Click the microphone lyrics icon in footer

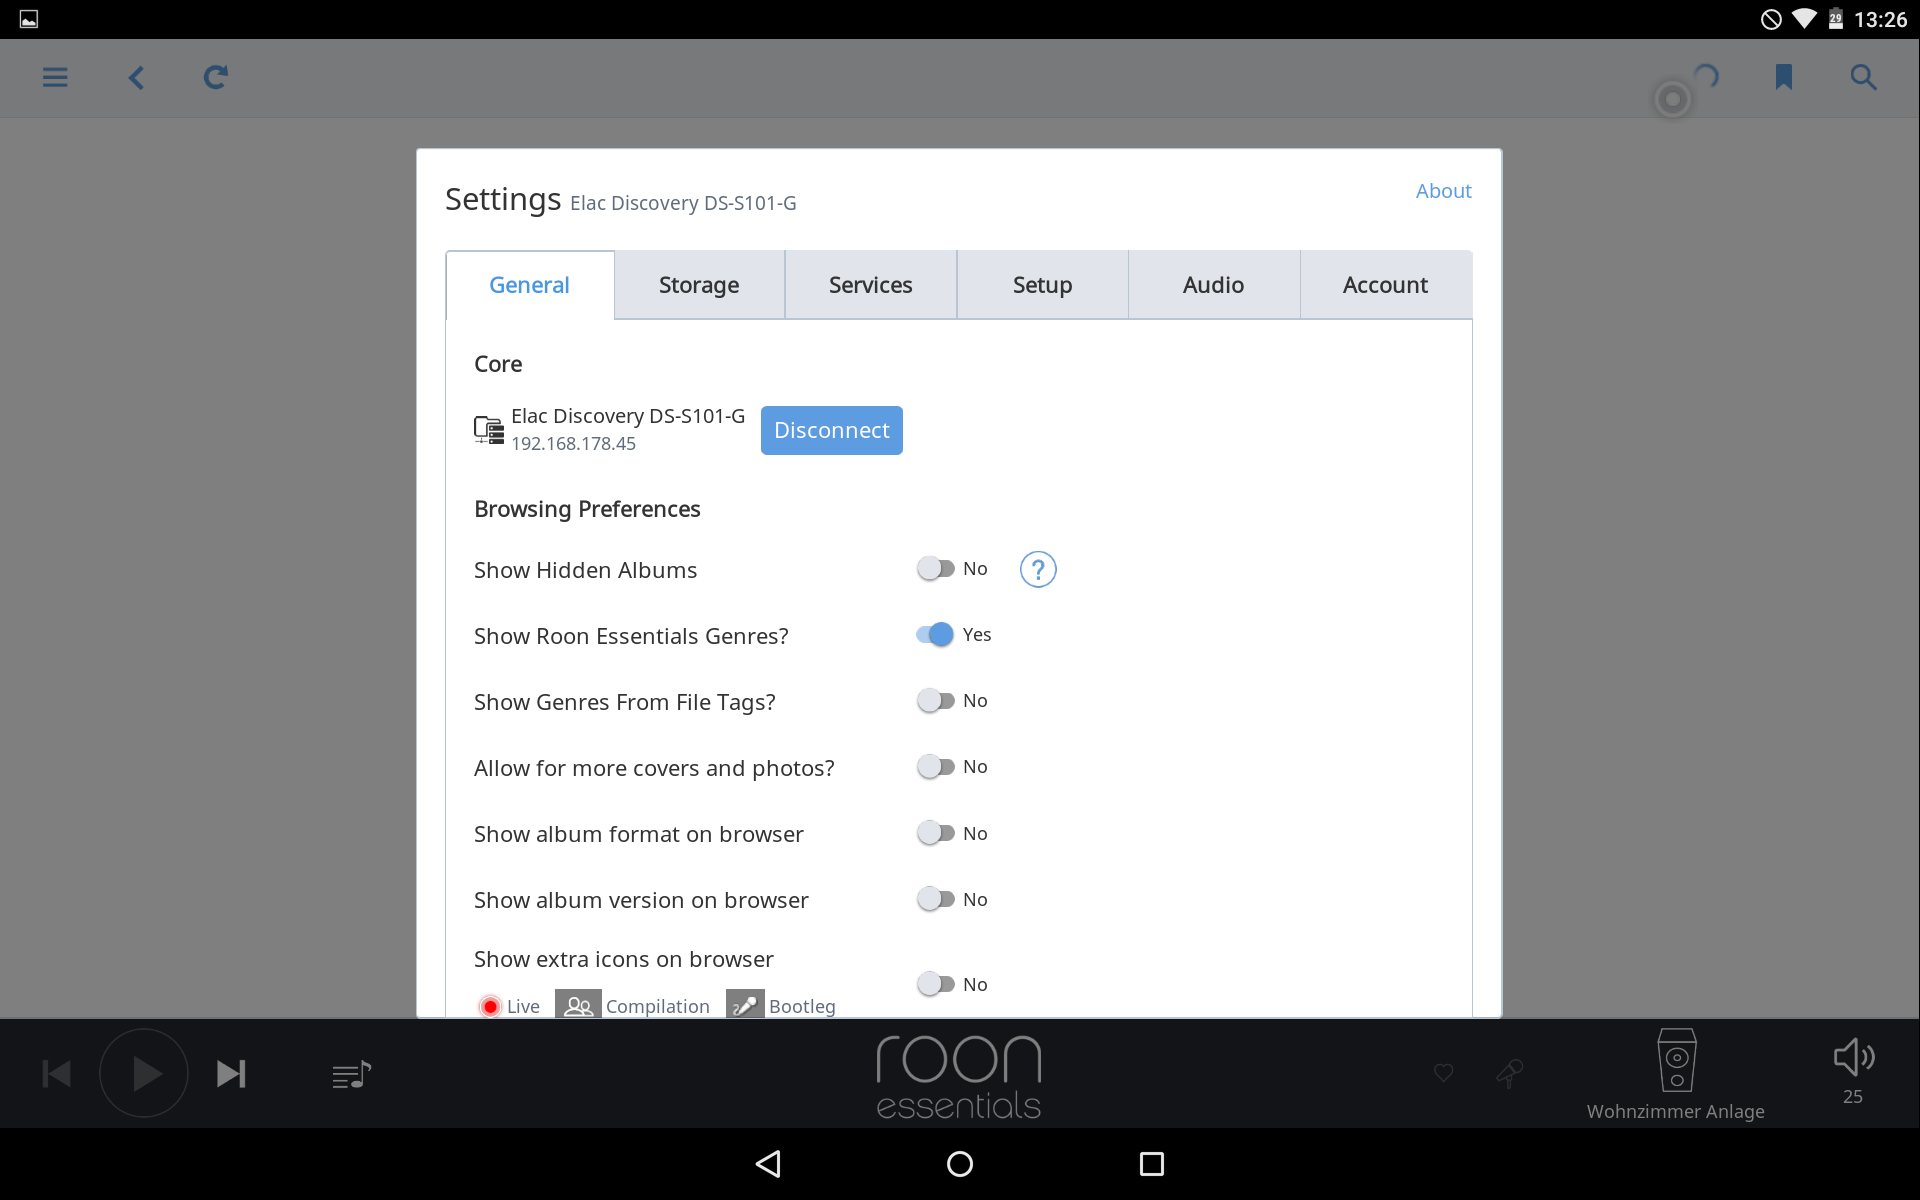point(1509,1073)
